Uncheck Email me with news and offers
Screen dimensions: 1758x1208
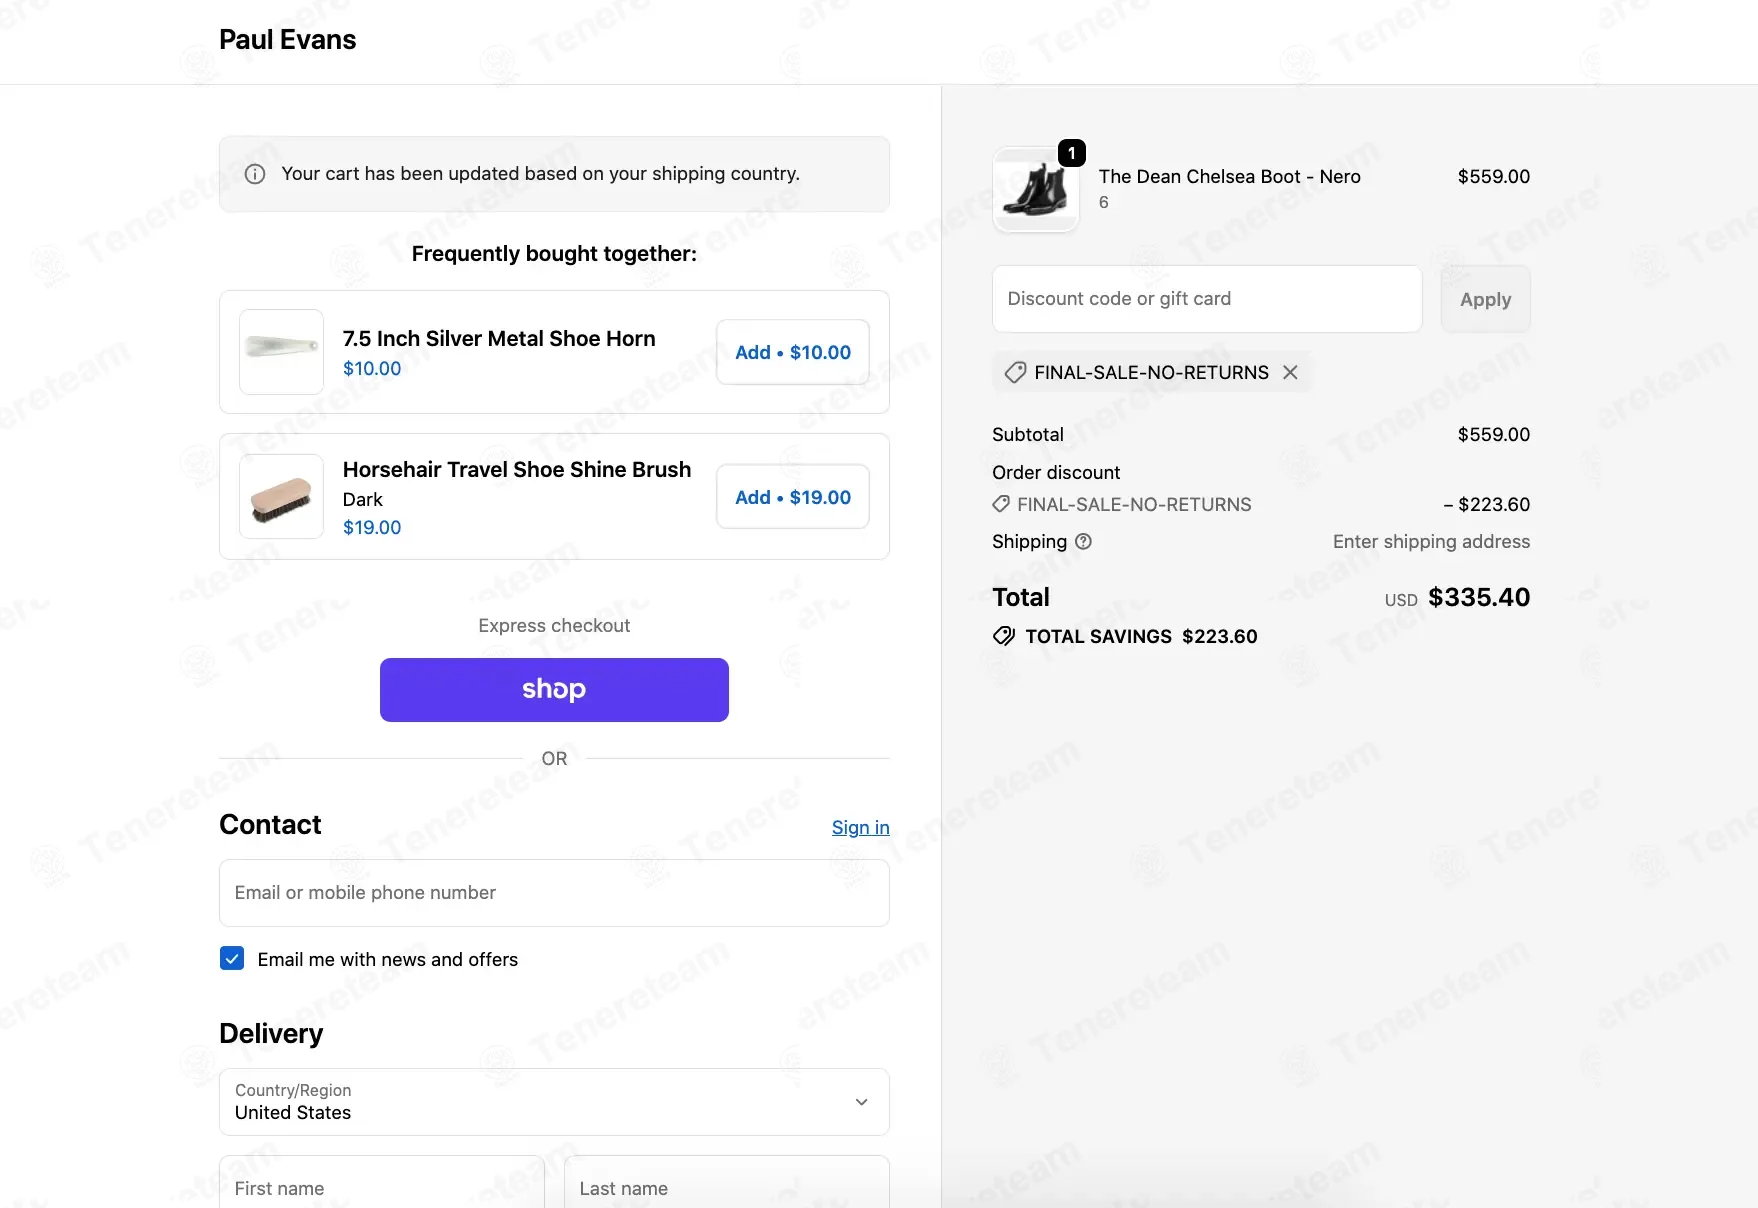232,959
